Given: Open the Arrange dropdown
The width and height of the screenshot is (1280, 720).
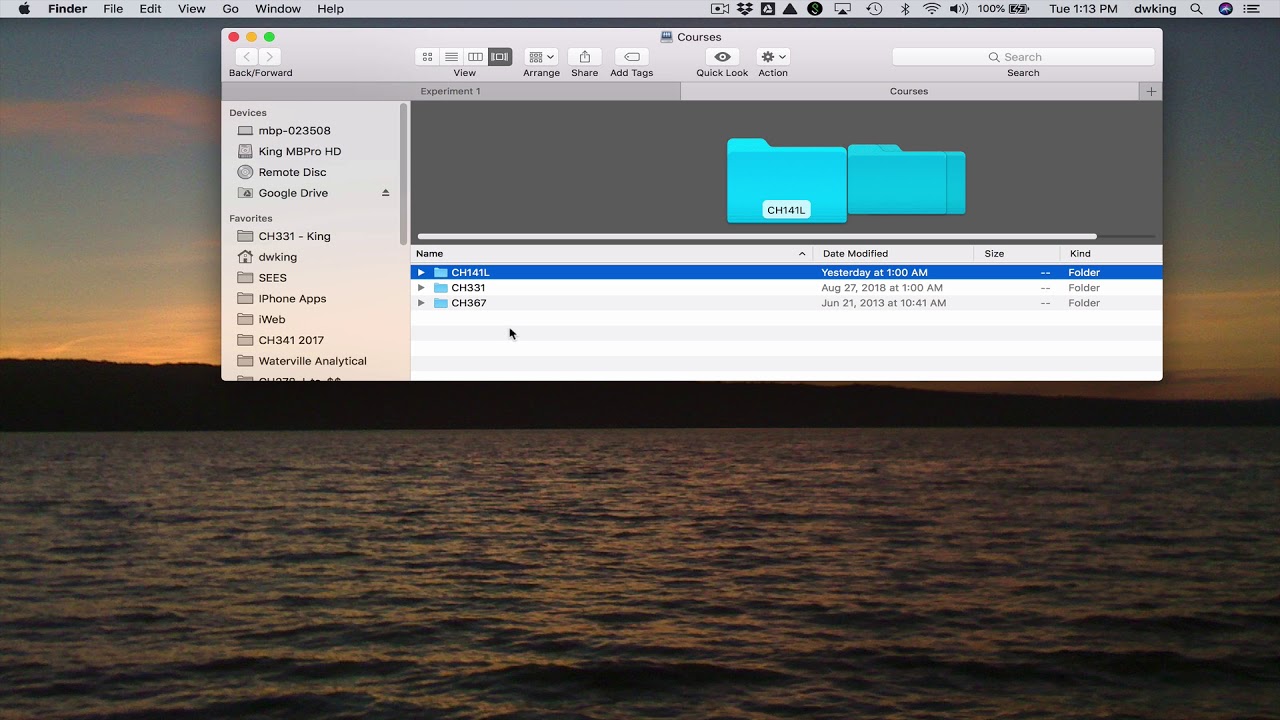Looking at the screenshot, I should pos(541,57).
